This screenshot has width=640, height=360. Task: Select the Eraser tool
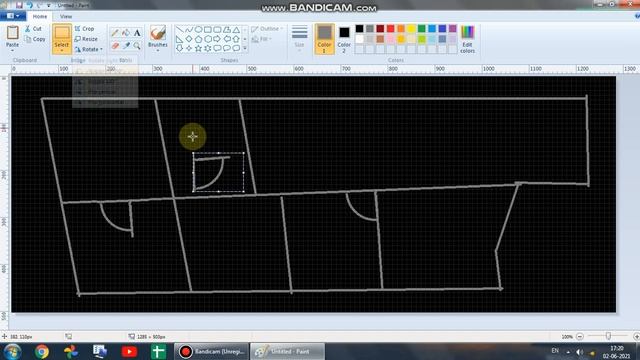click(116, 46)
